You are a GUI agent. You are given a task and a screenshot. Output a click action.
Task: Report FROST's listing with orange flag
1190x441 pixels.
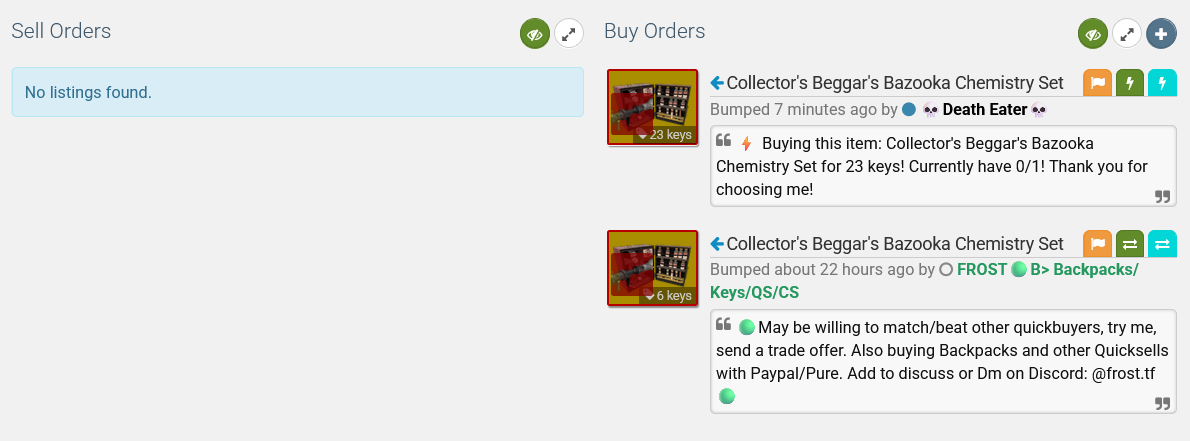click(x=1098, y=244)
